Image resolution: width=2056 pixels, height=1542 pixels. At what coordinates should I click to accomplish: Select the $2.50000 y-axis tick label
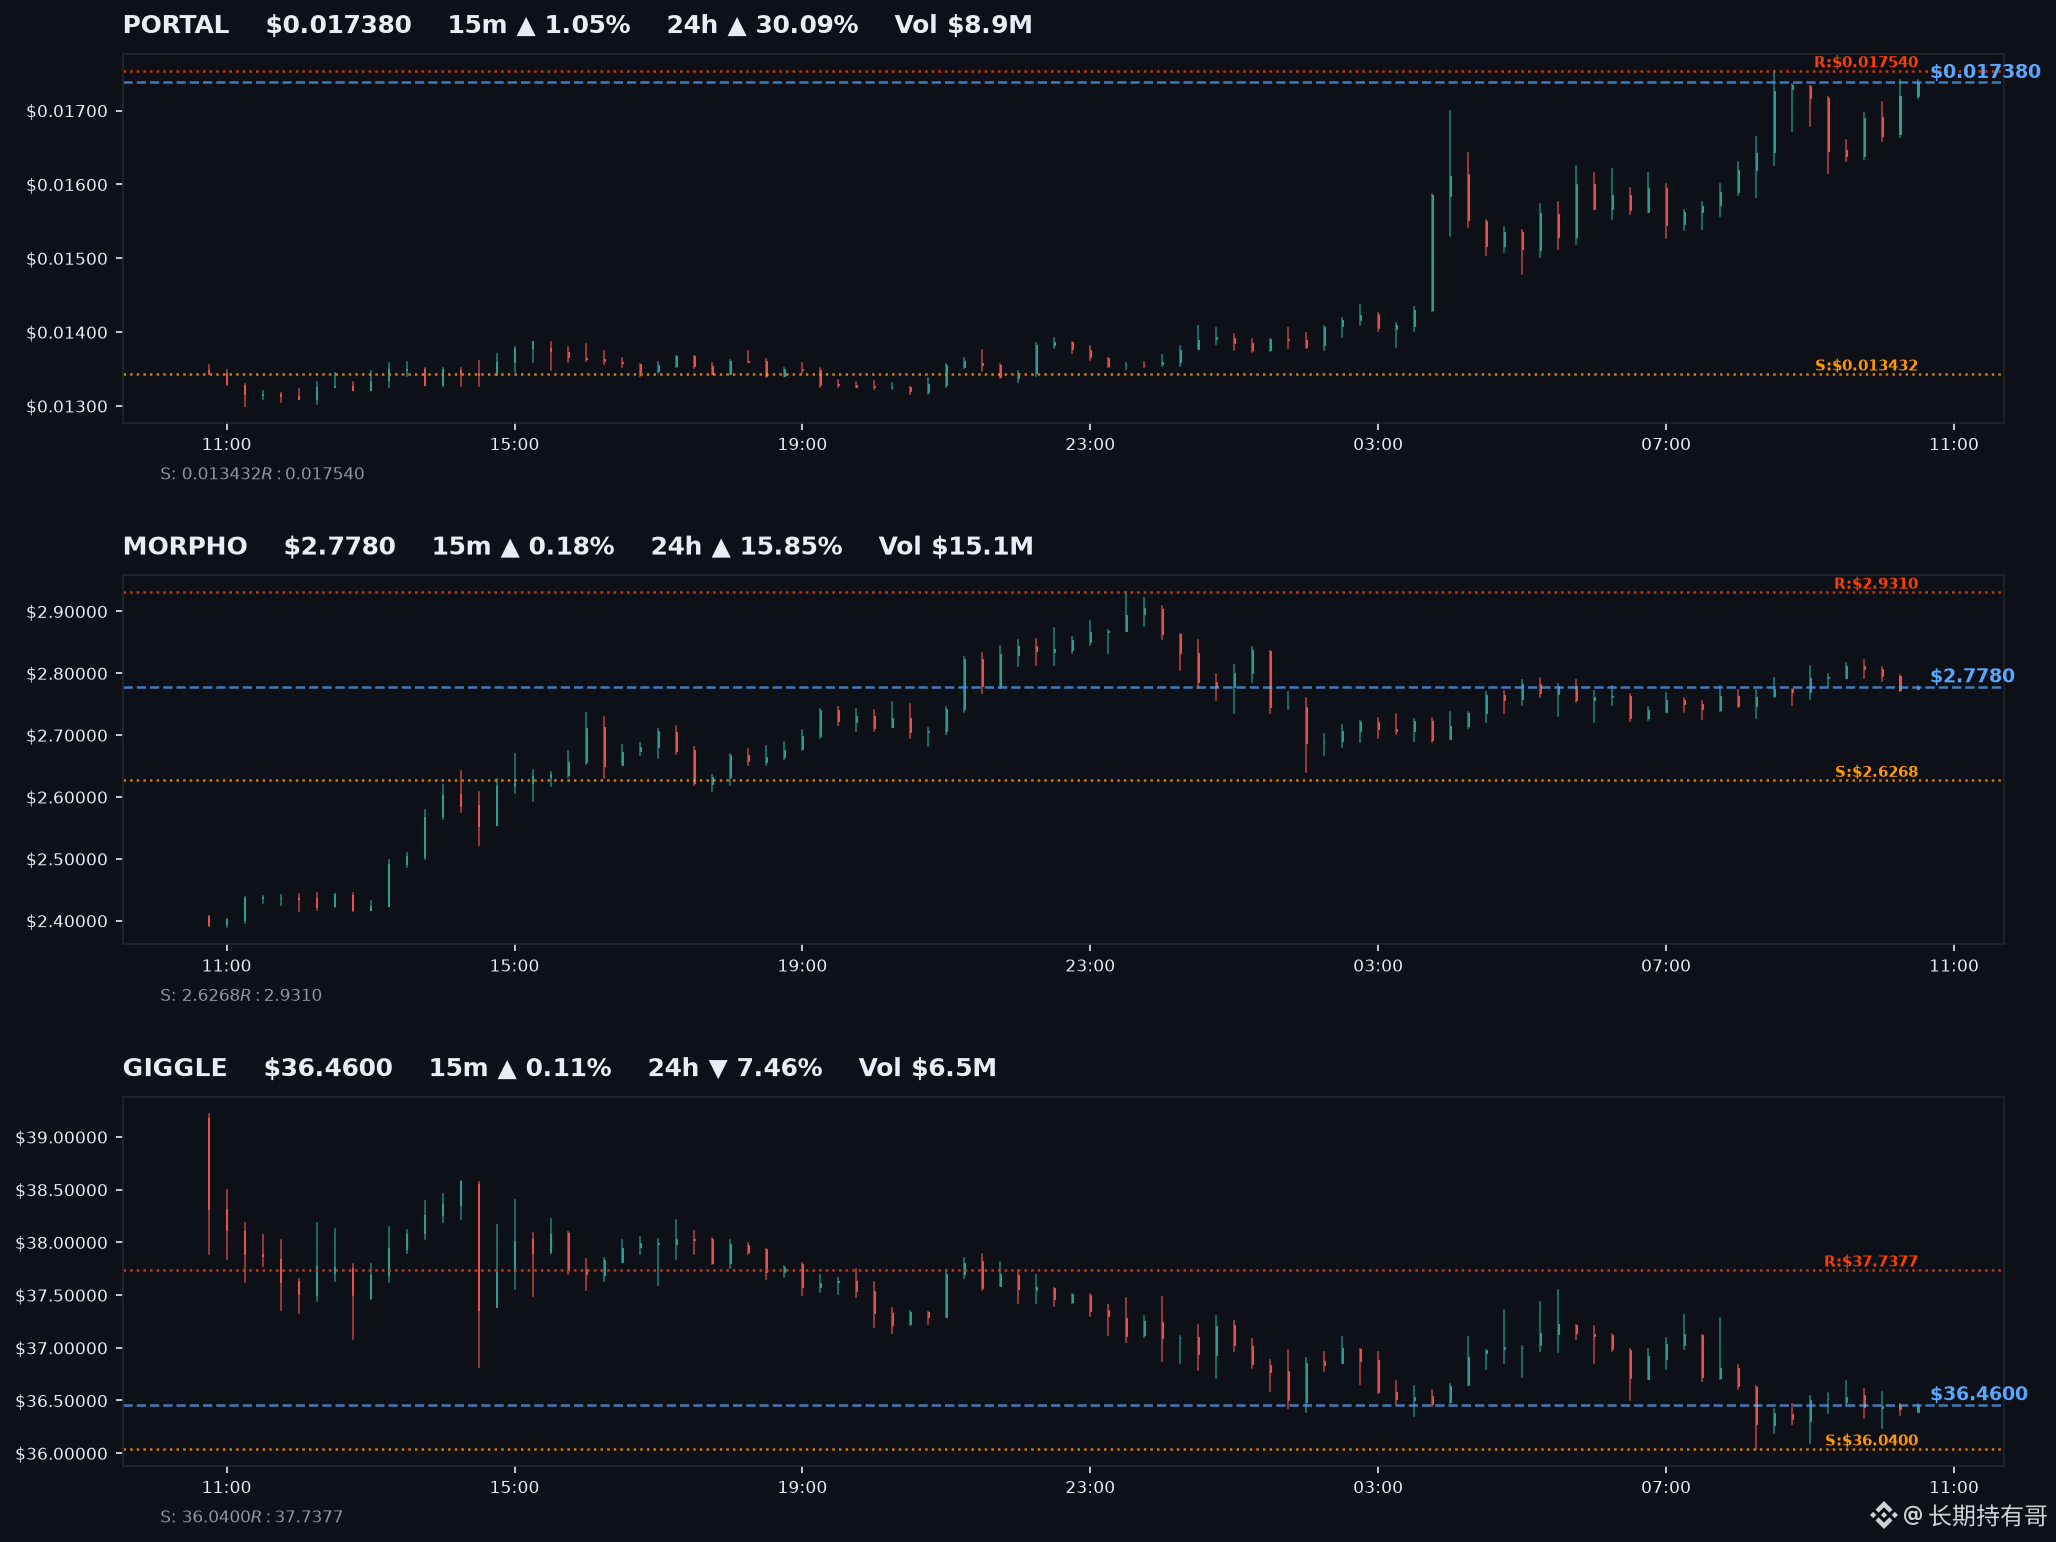[67, 860]
